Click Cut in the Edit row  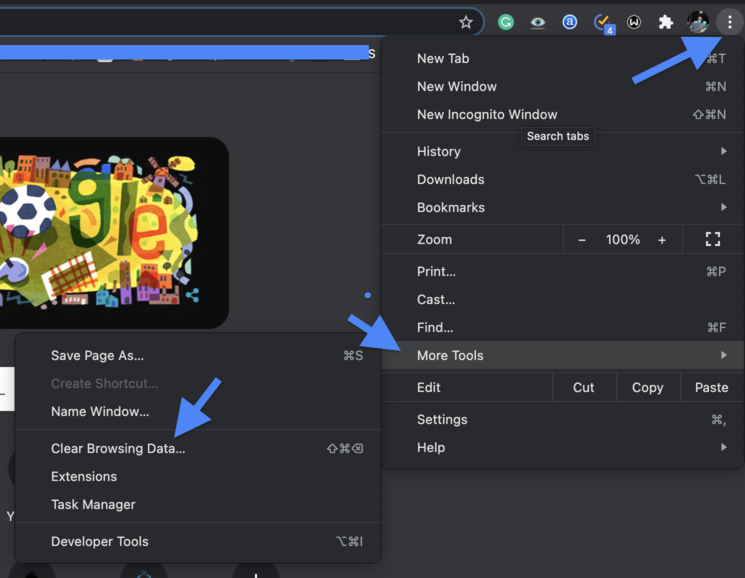tap(583, 388)
